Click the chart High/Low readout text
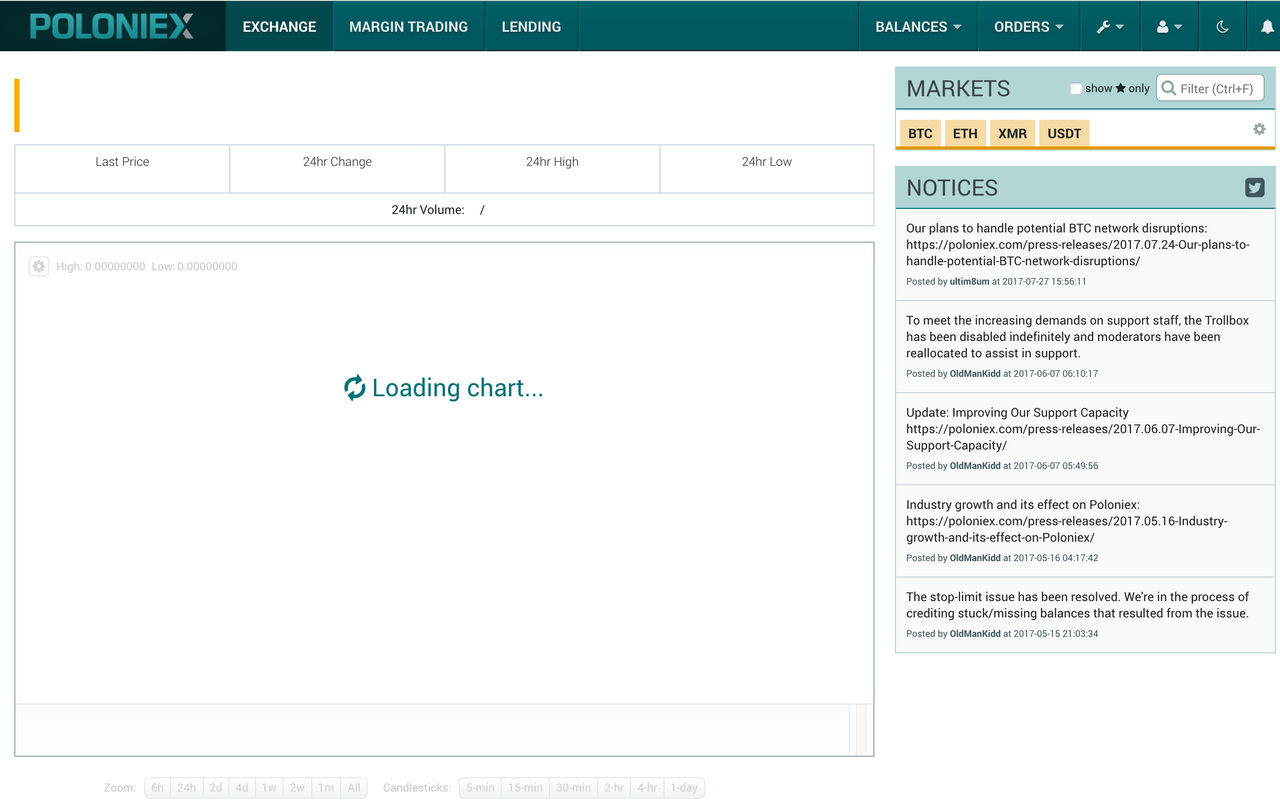This screenshot has height=803, width=1280. pos(147,266)
